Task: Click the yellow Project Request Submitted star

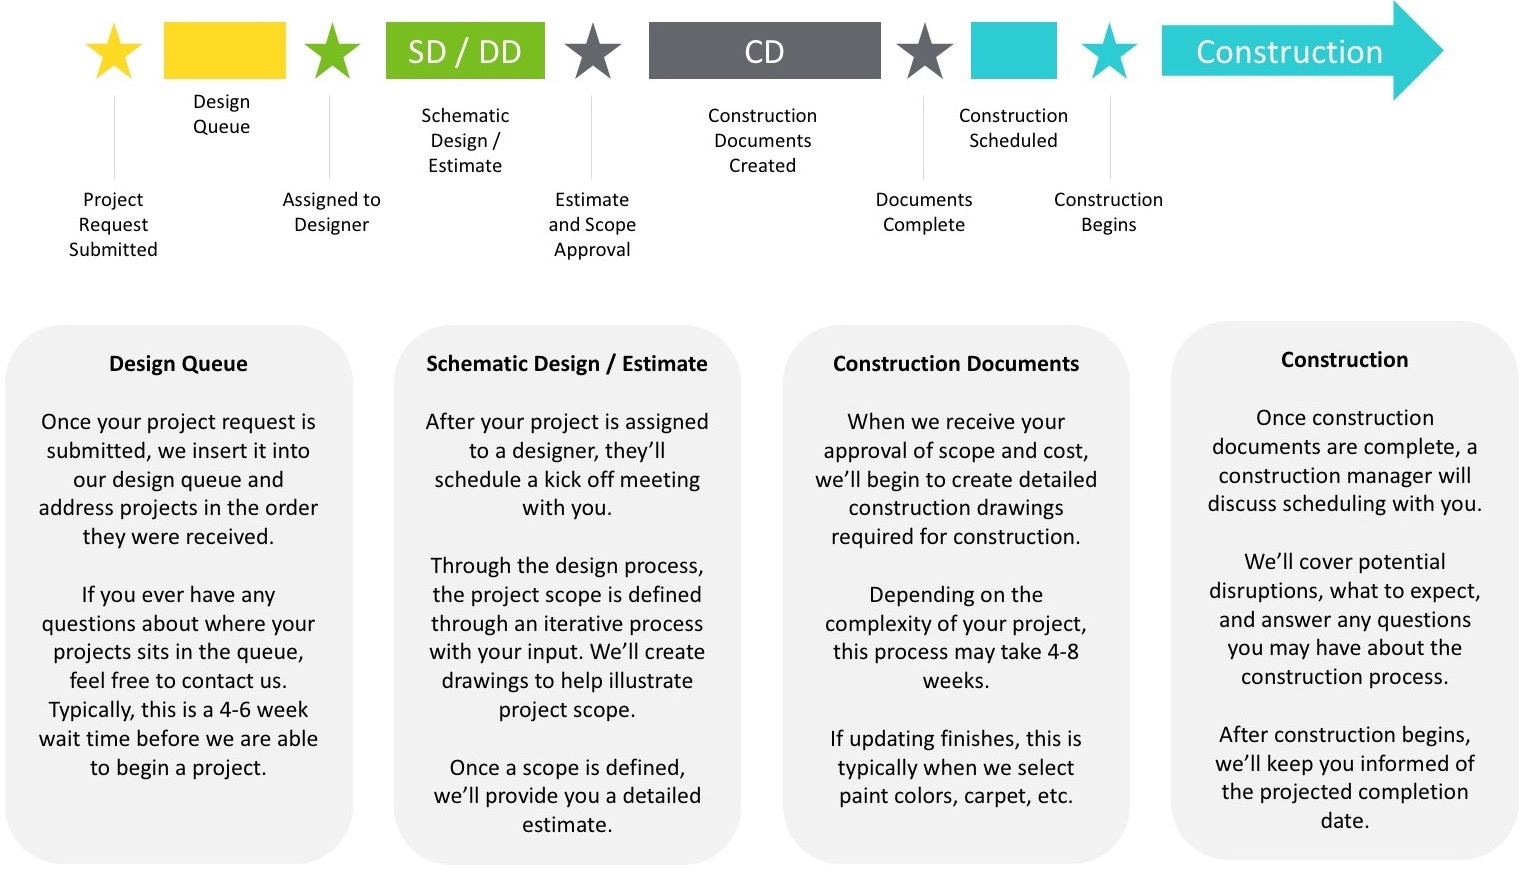Action: click(x=114, y=53)
